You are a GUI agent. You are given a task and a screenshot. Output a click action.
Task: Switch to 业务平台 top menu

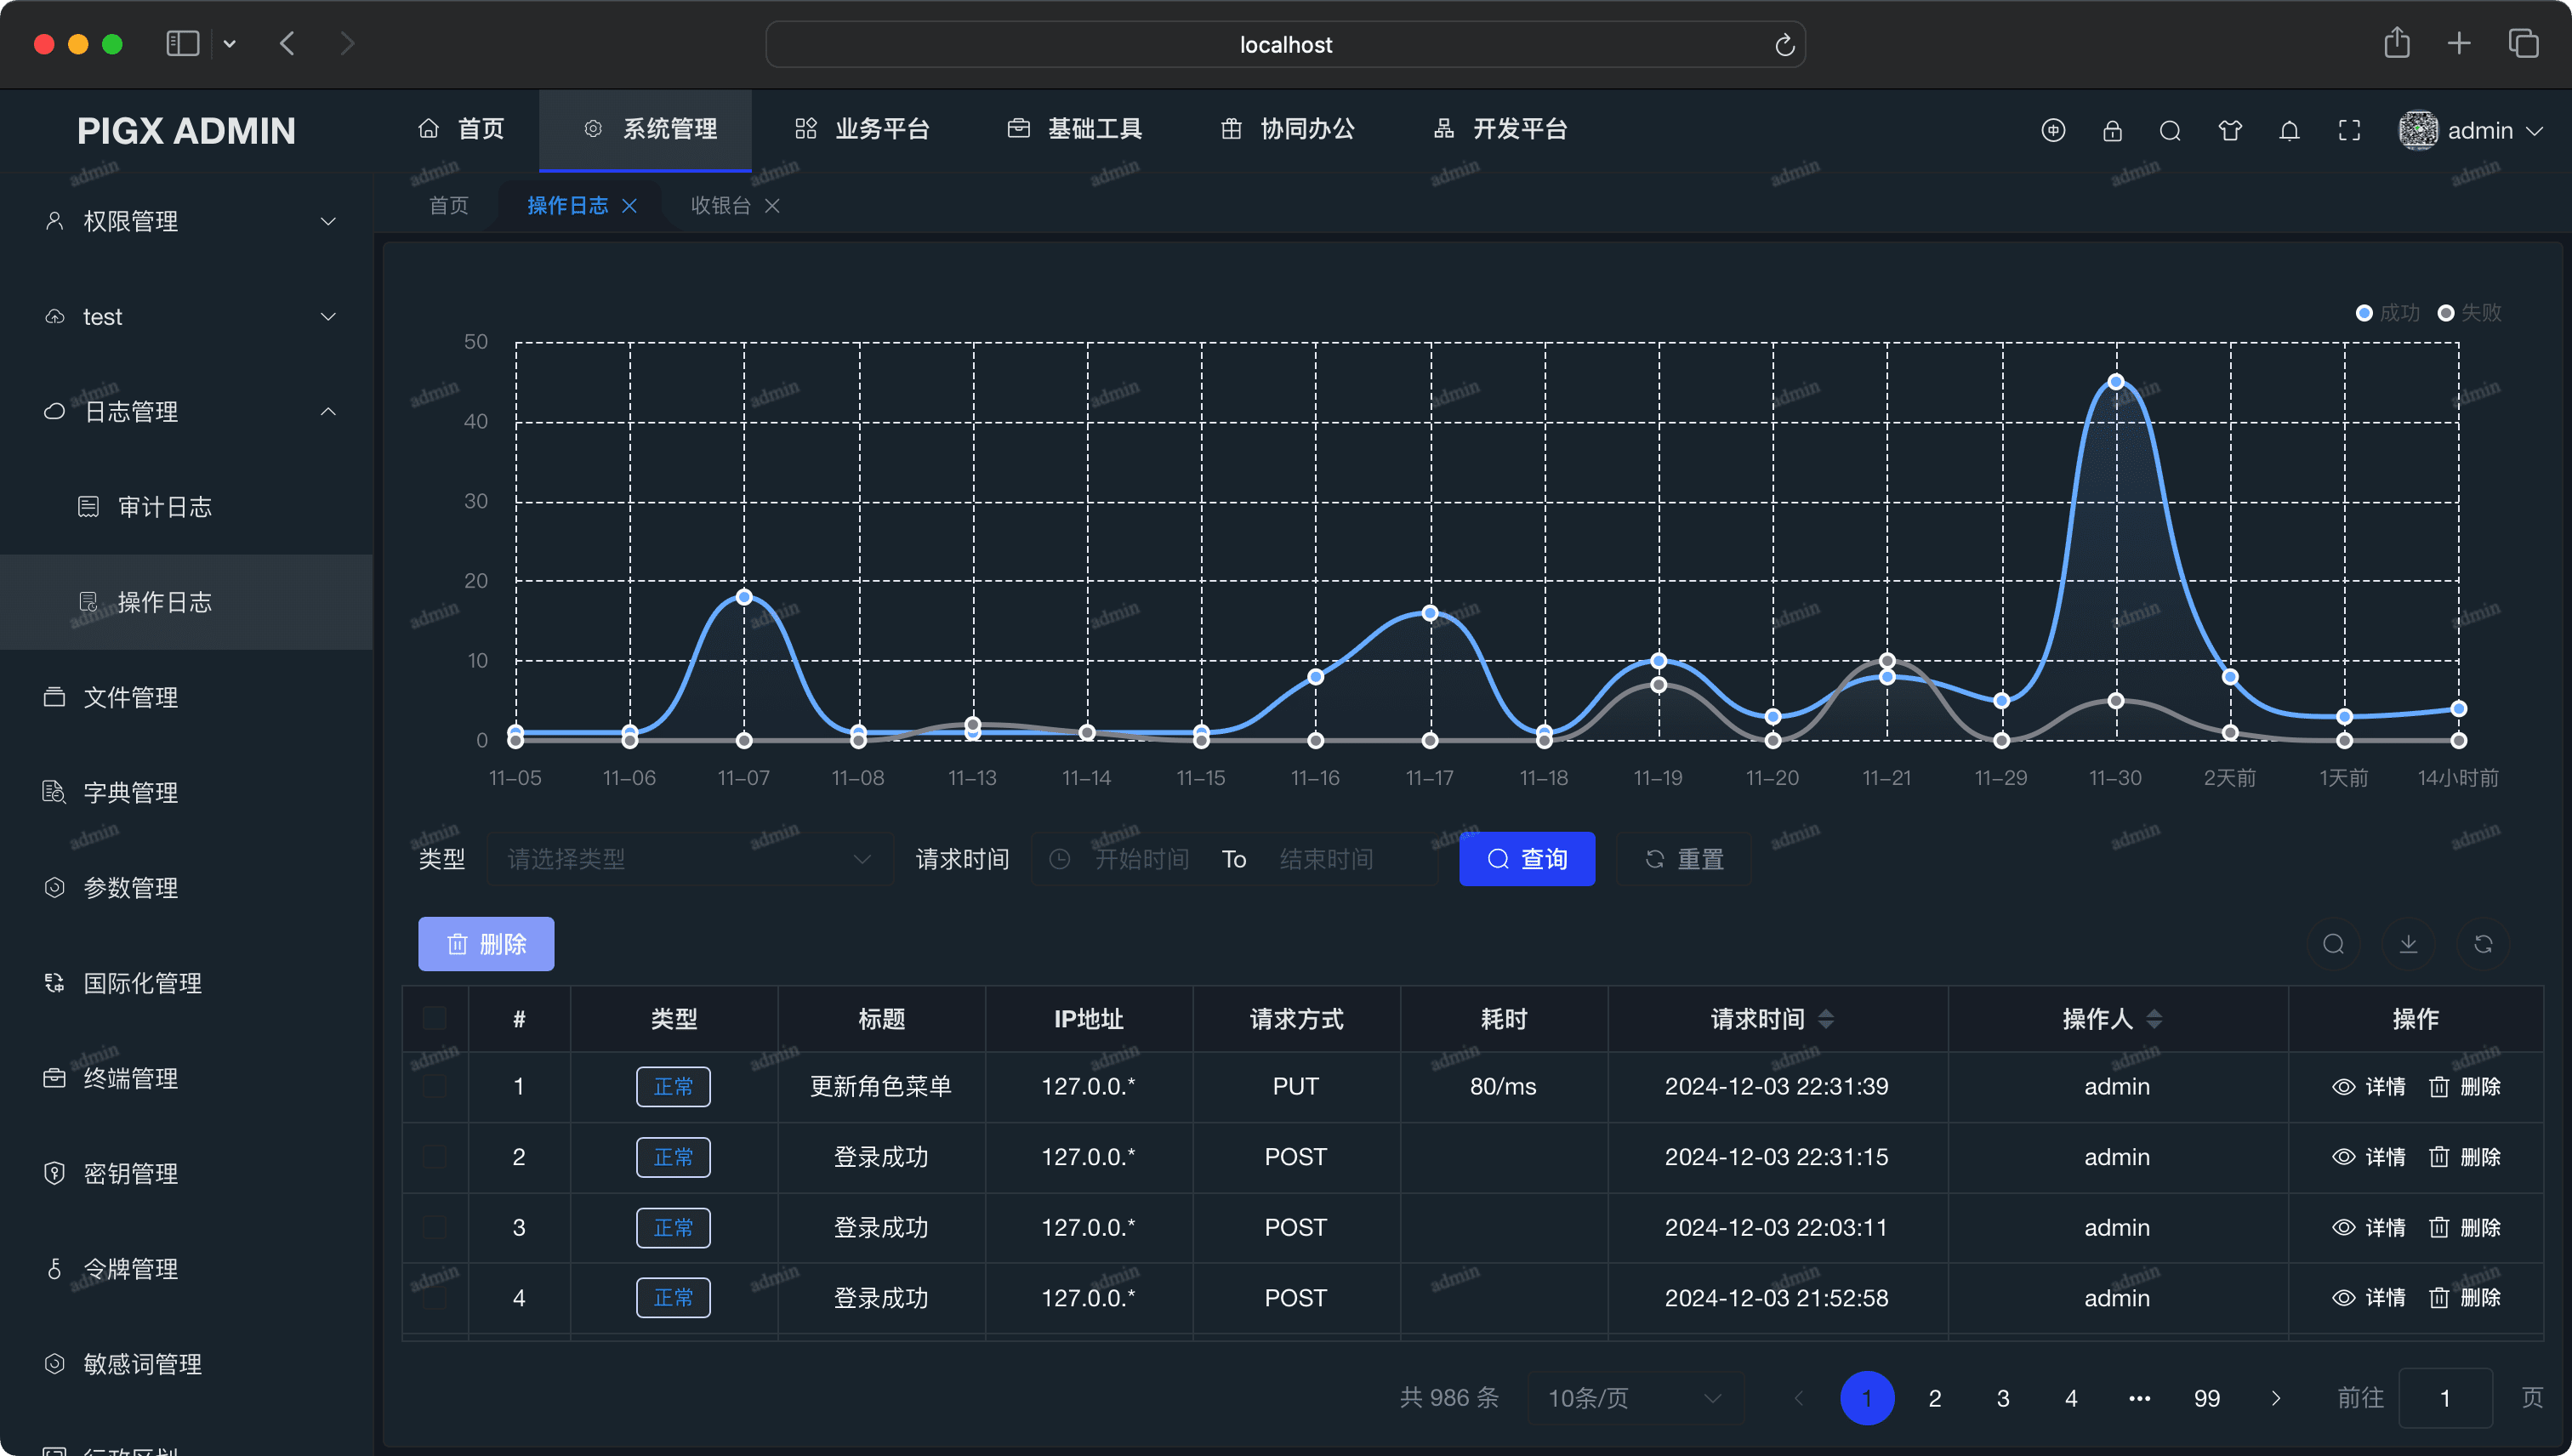[x=862, y=129]
